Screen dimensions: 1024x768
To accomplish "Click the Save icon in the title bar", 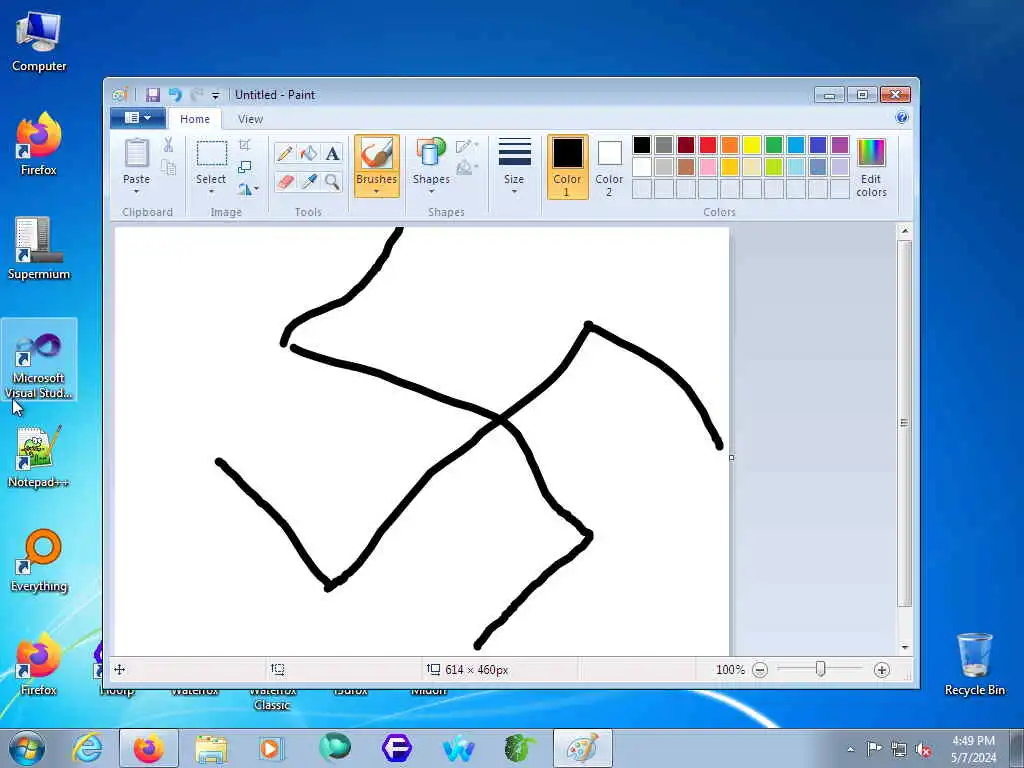I will (153, 95).
